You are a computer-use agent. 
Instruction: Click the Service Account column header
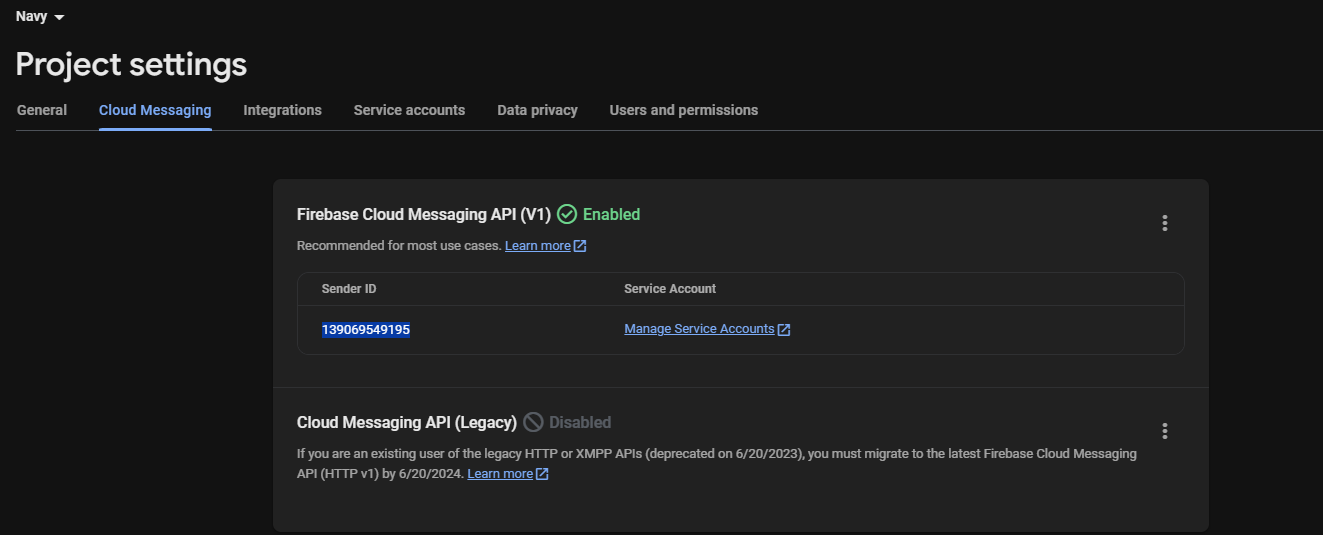pyautogui.click(x=670, y=289)
